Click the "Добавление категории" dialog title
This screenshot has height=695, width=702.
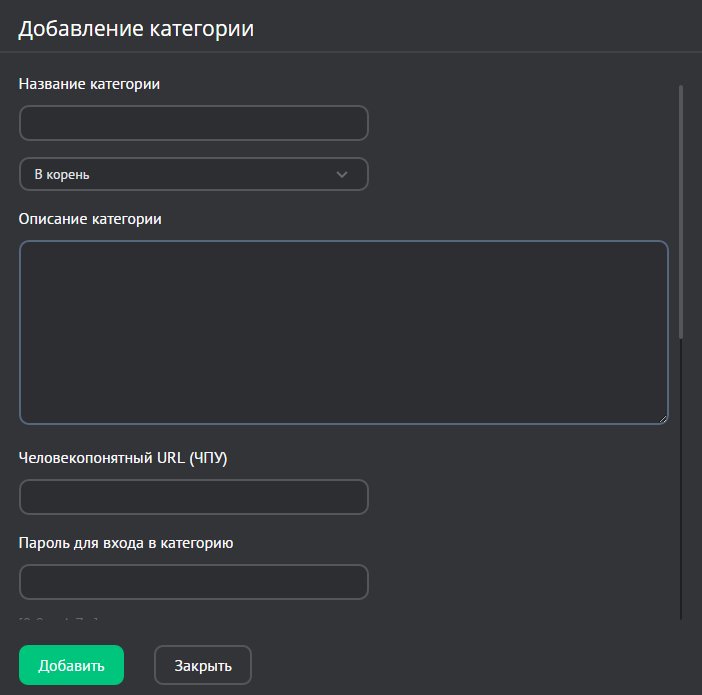(x=136, y=29)
